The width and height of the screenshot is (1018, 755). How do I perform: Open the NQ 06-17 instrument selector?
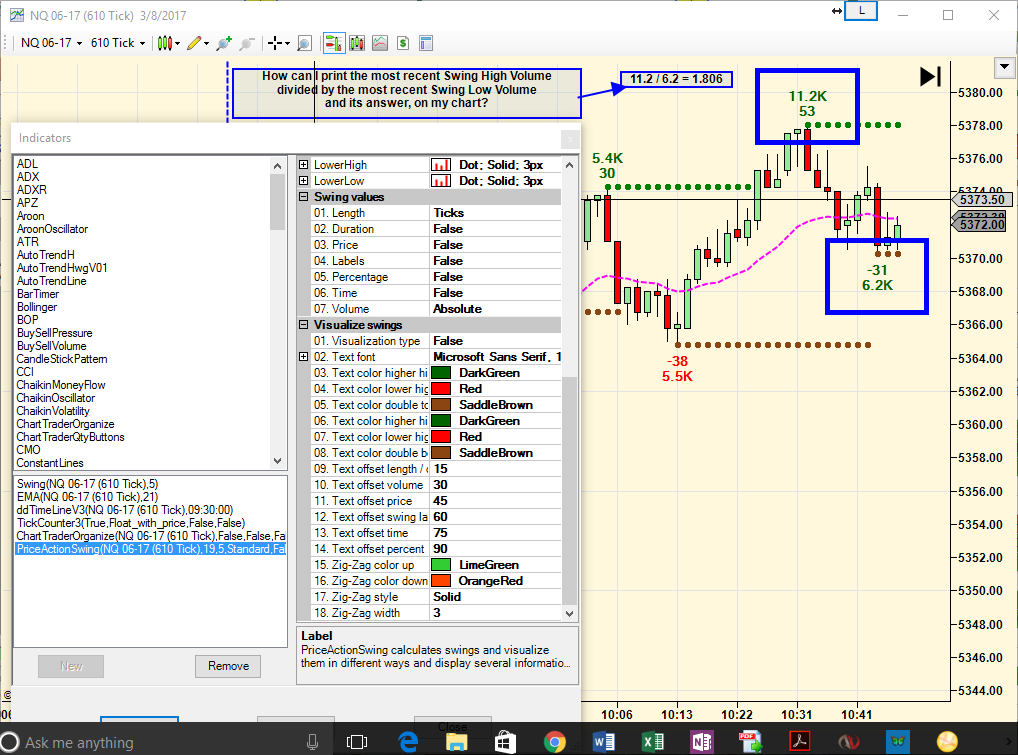(x=51, y=43)
